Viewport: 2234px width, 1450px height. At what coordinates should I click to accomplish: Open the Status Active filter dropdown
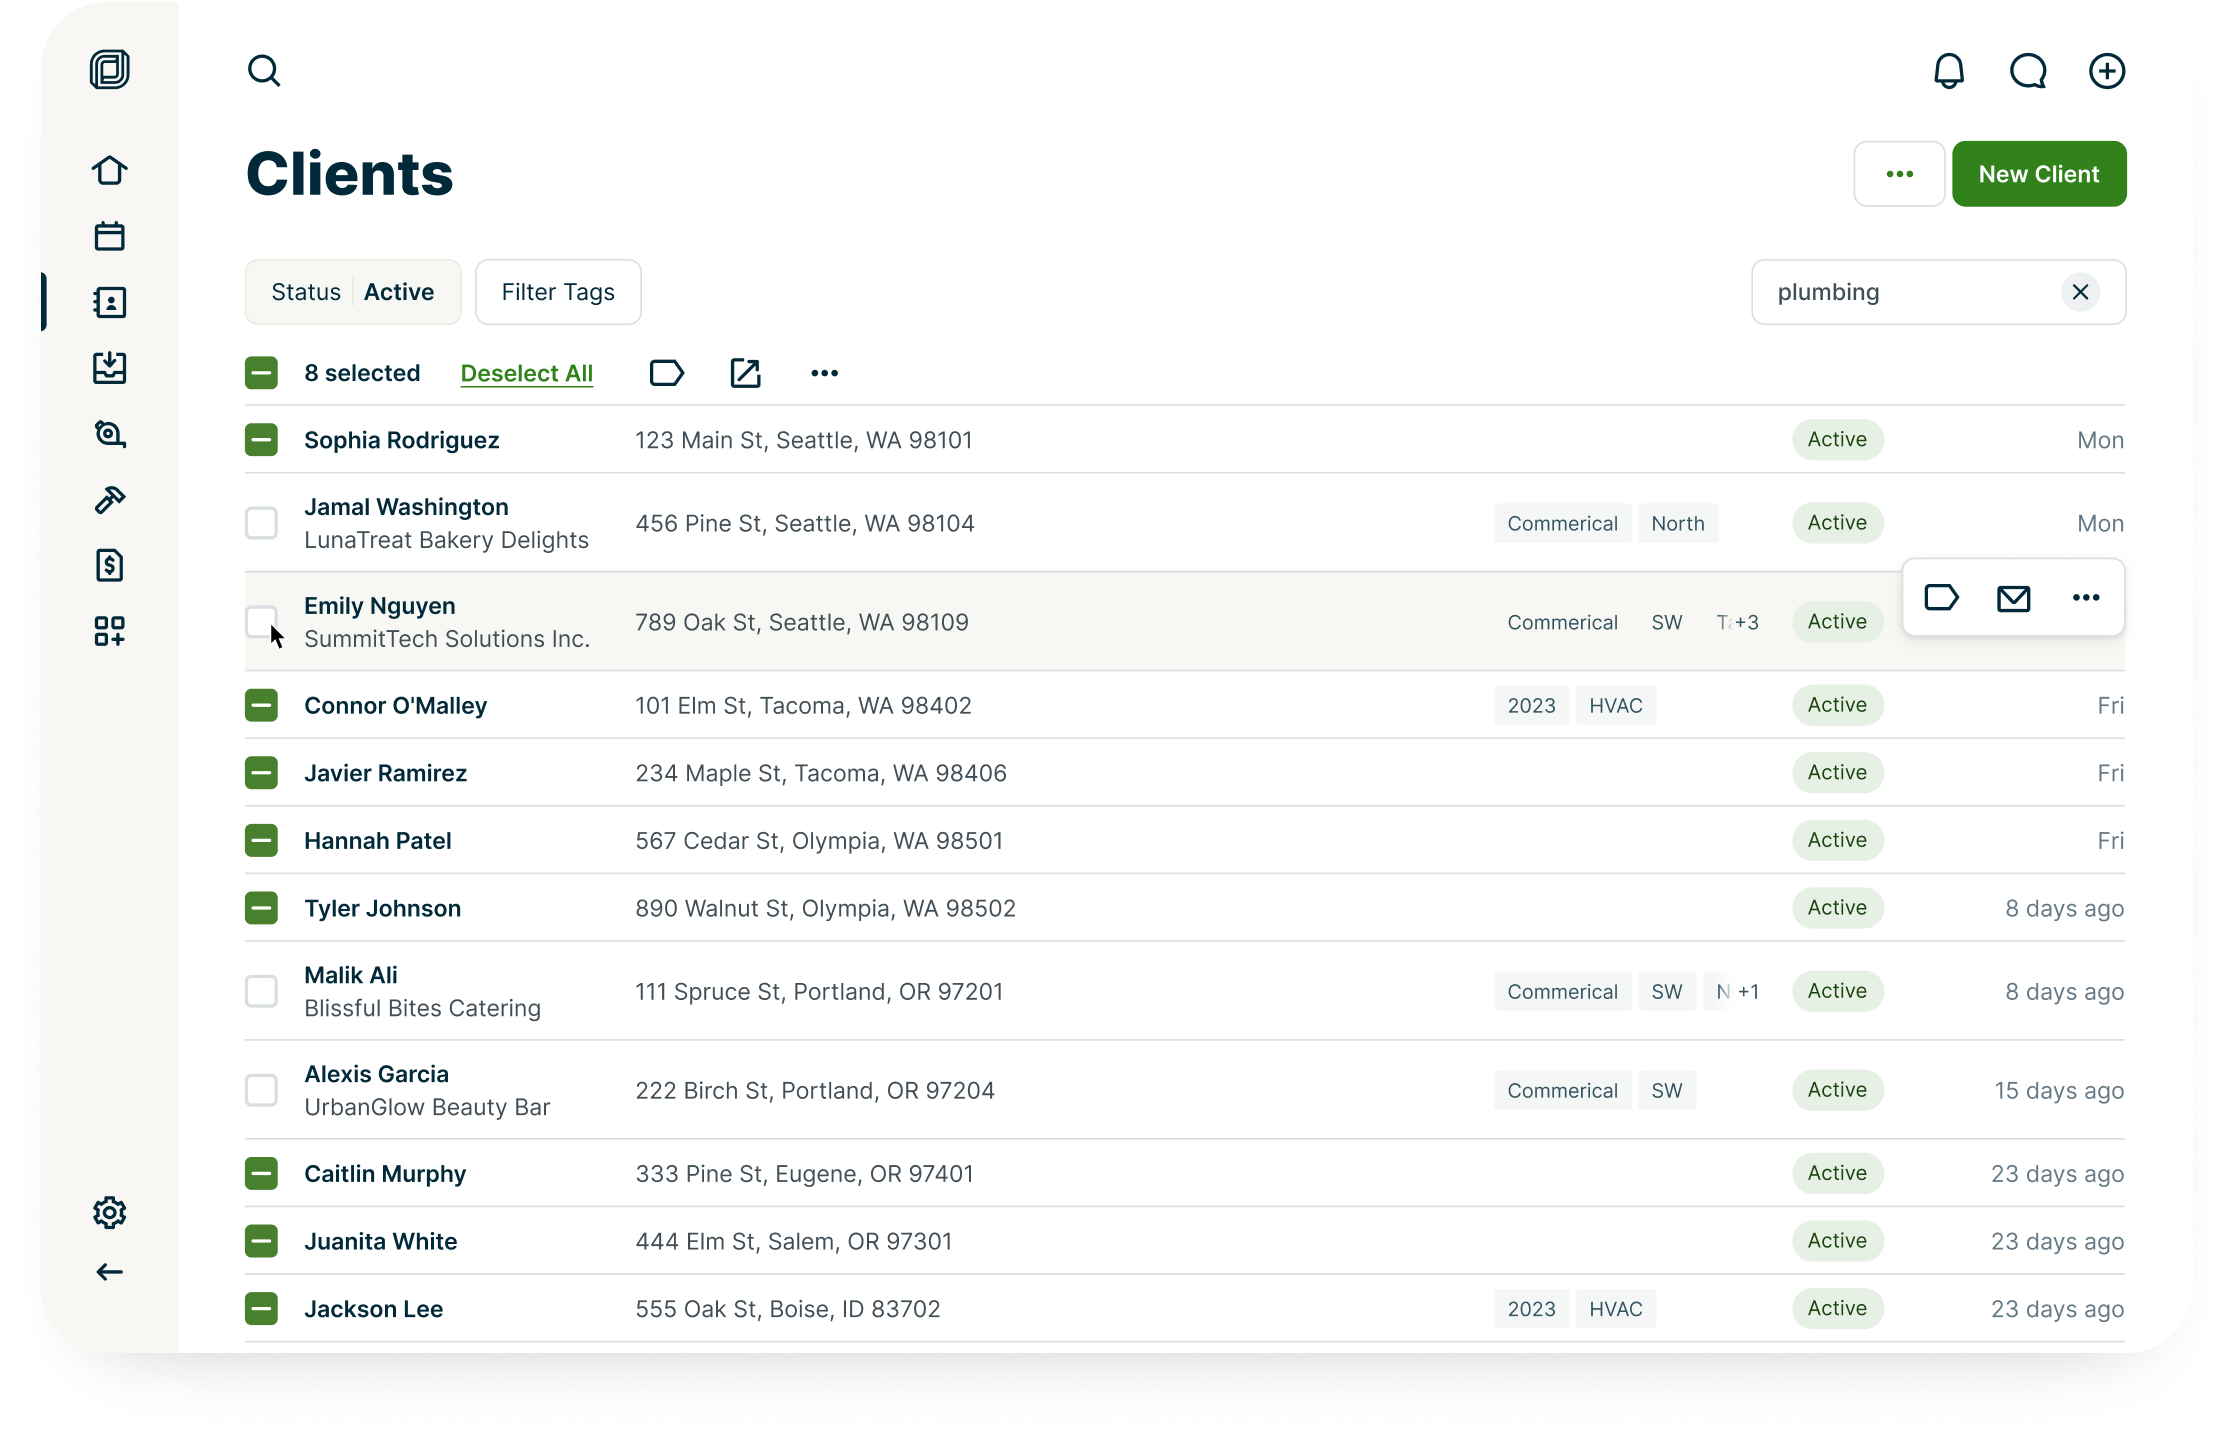pyautogui.click(x=353, y=292)
